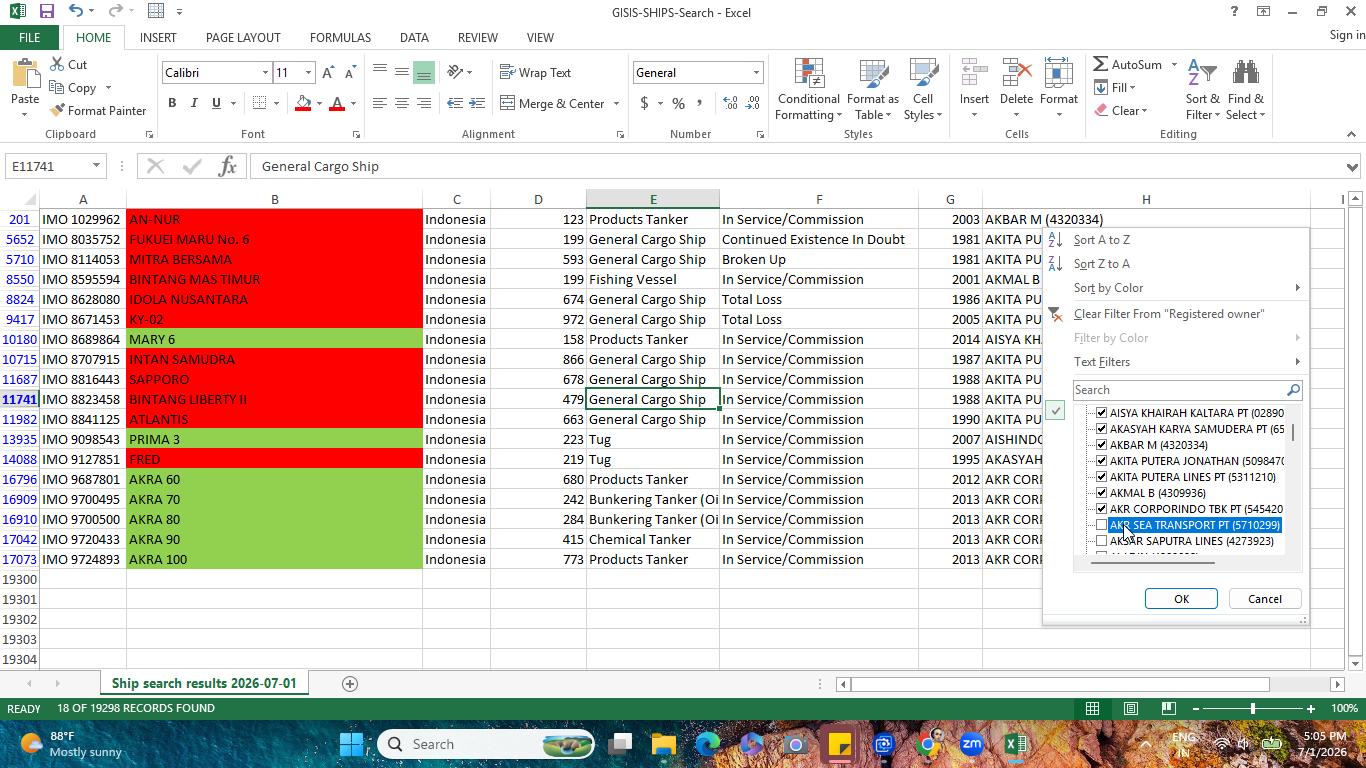This screenshot has height=768, width=1366.
Task: Switch to the DATA ribbon tab
Action: pyautogui.click(x=414, y=37)
